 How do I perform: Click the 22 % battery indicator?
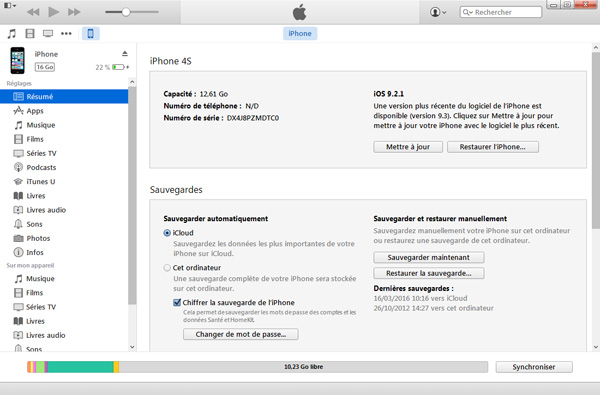tap(112, 67)
